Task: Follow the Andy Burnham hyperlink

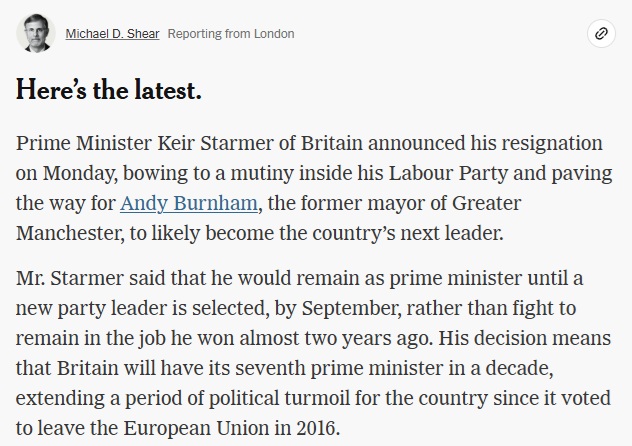Action: 189,203
